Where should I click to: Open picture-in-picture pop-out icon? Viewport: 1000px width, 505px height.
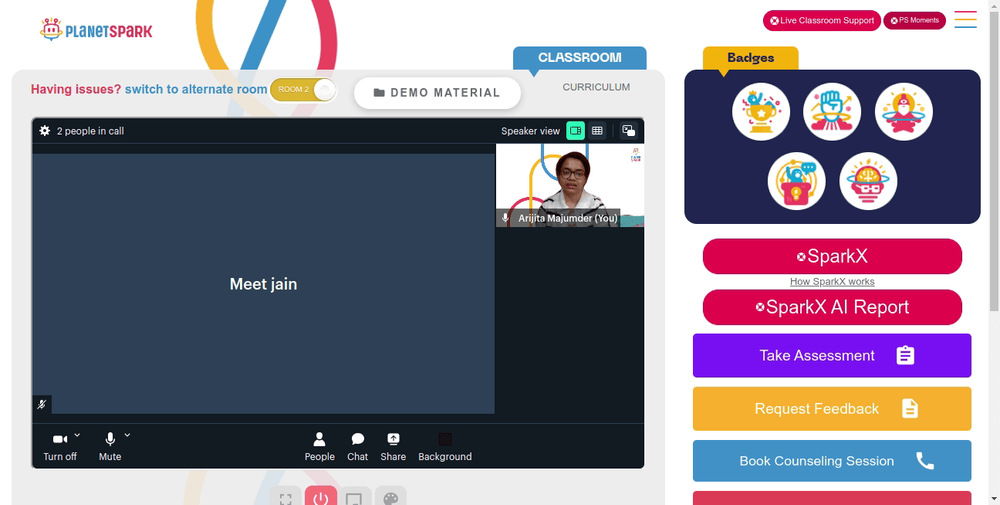(x=628, y=131)
